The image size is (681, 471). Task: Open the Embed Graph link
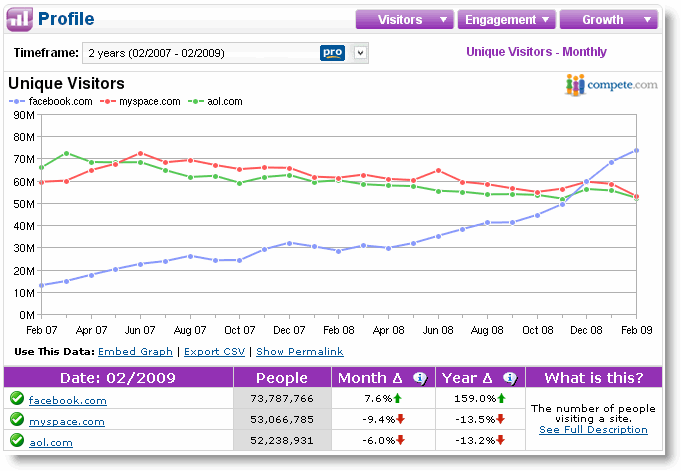(x=135, y=352)
